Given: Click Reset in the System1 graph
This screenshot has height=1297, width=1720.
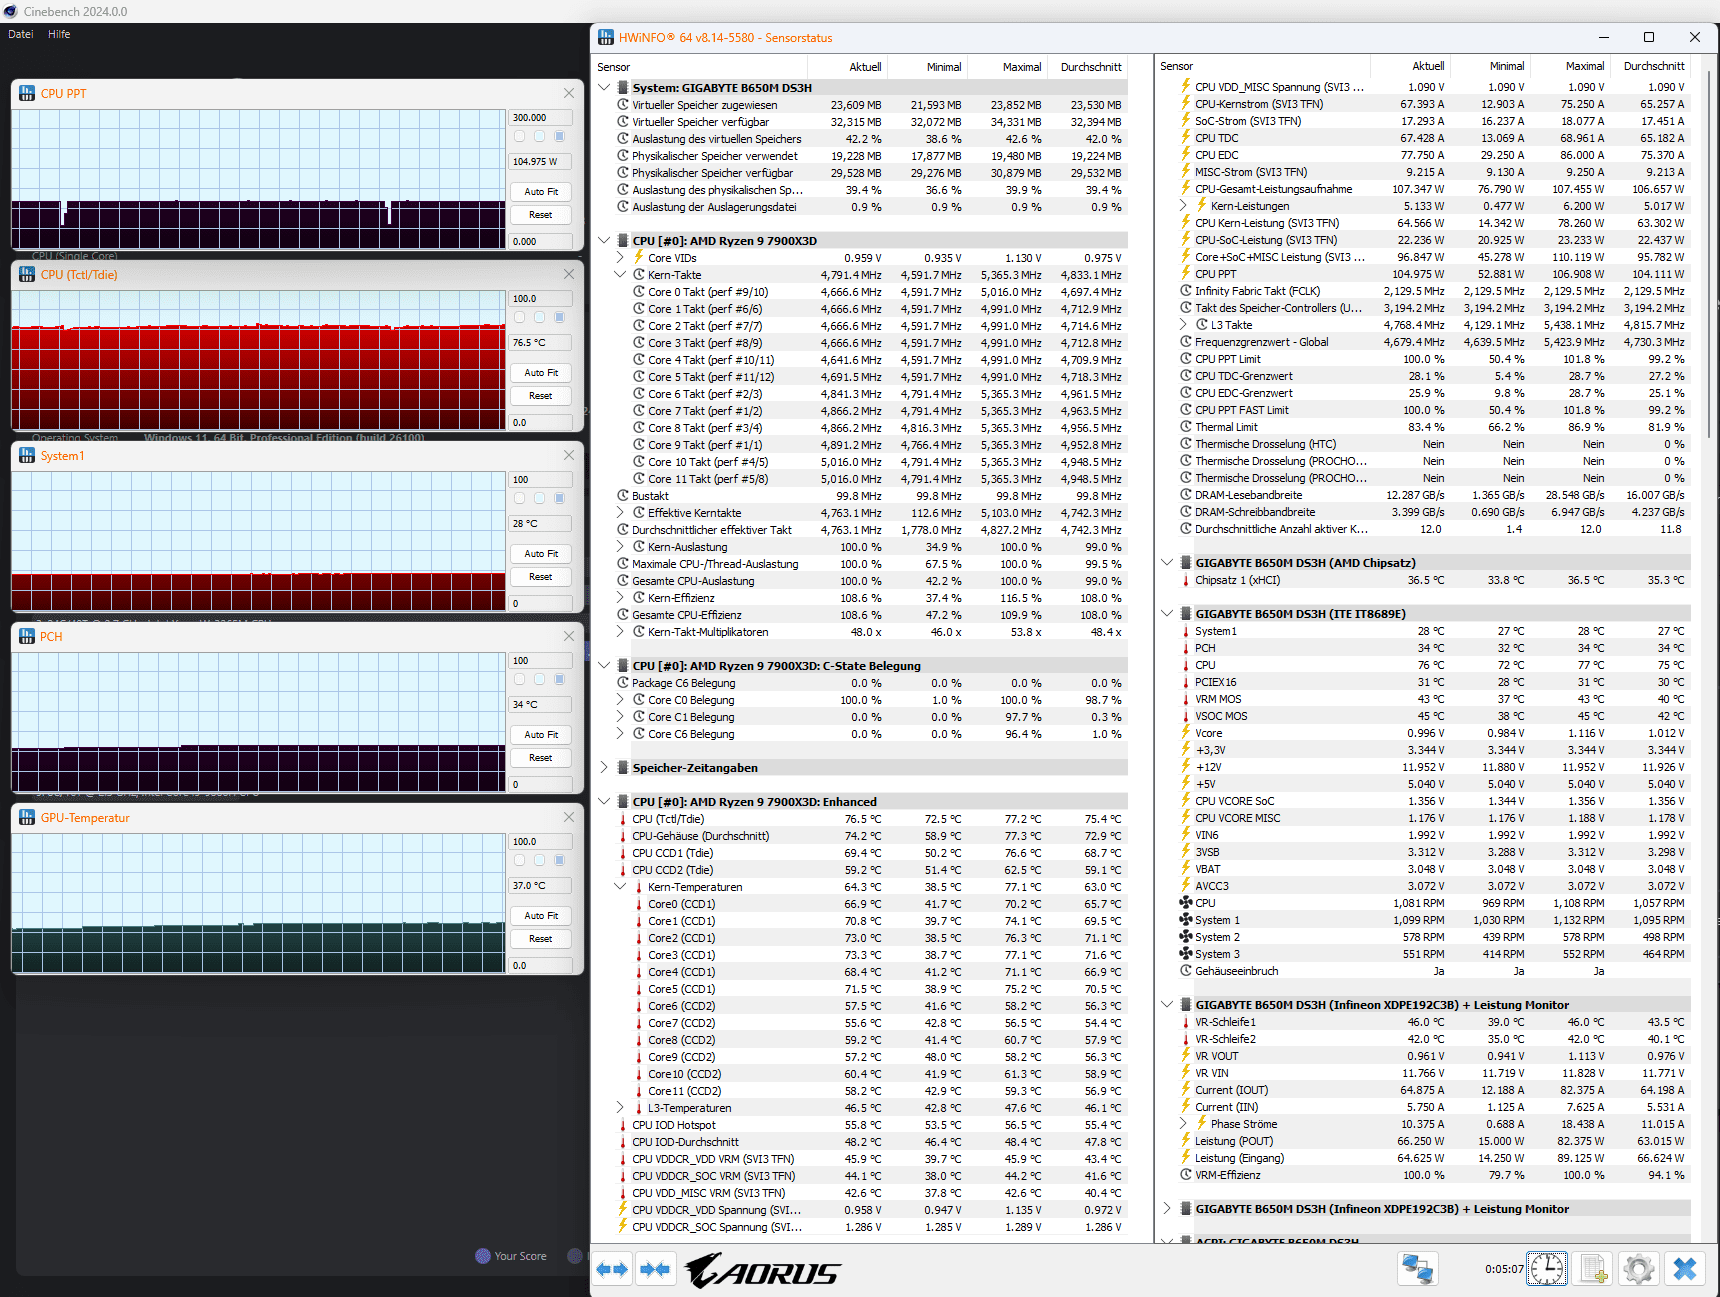Looking at the screenshot, I should pyautogui.click(x=541, y=577).
